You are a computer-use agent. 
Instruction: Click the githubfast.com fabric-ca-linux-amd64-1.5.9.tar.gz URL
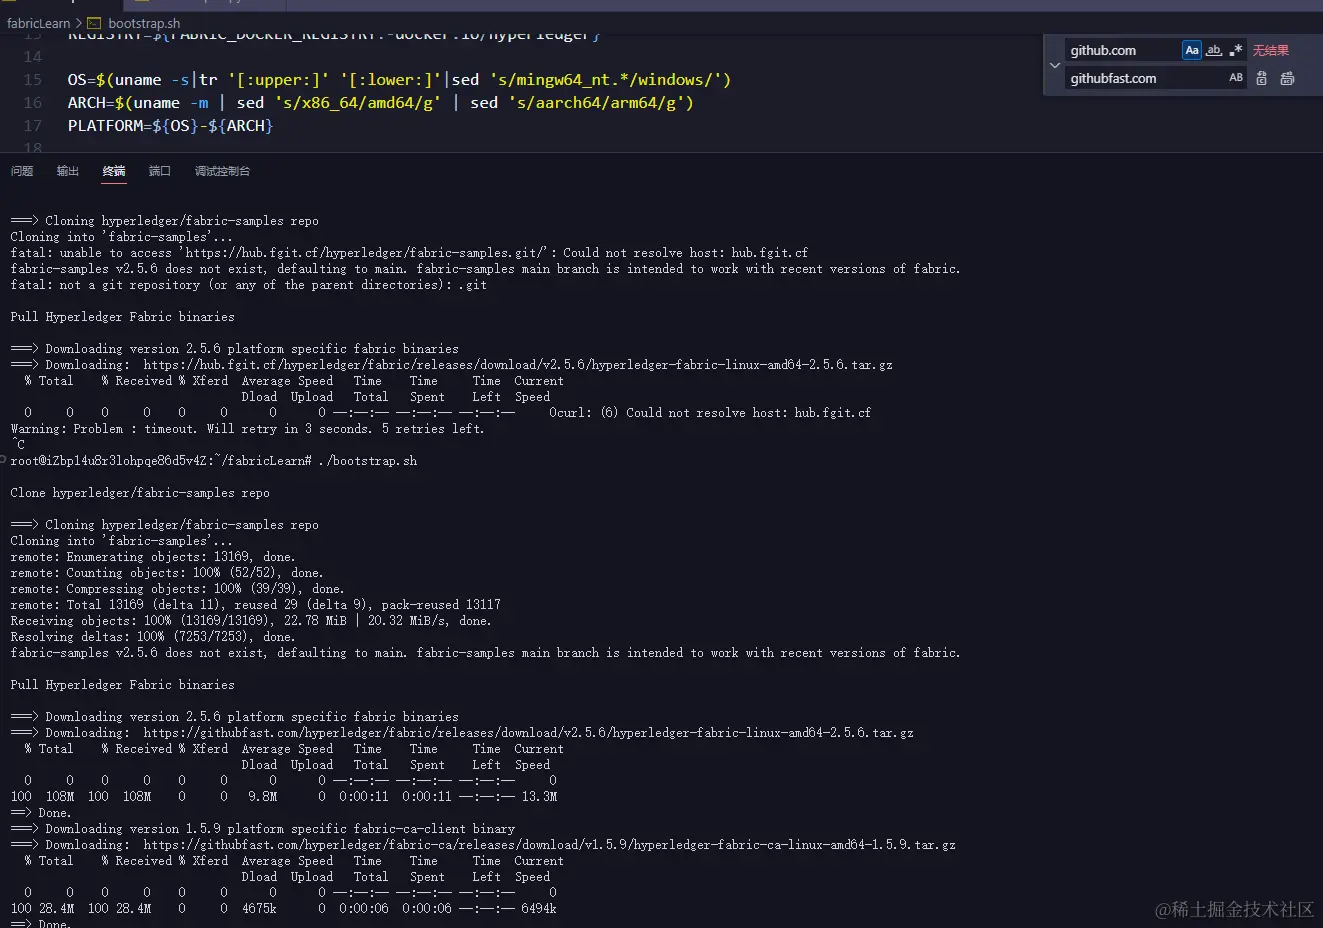549,845
